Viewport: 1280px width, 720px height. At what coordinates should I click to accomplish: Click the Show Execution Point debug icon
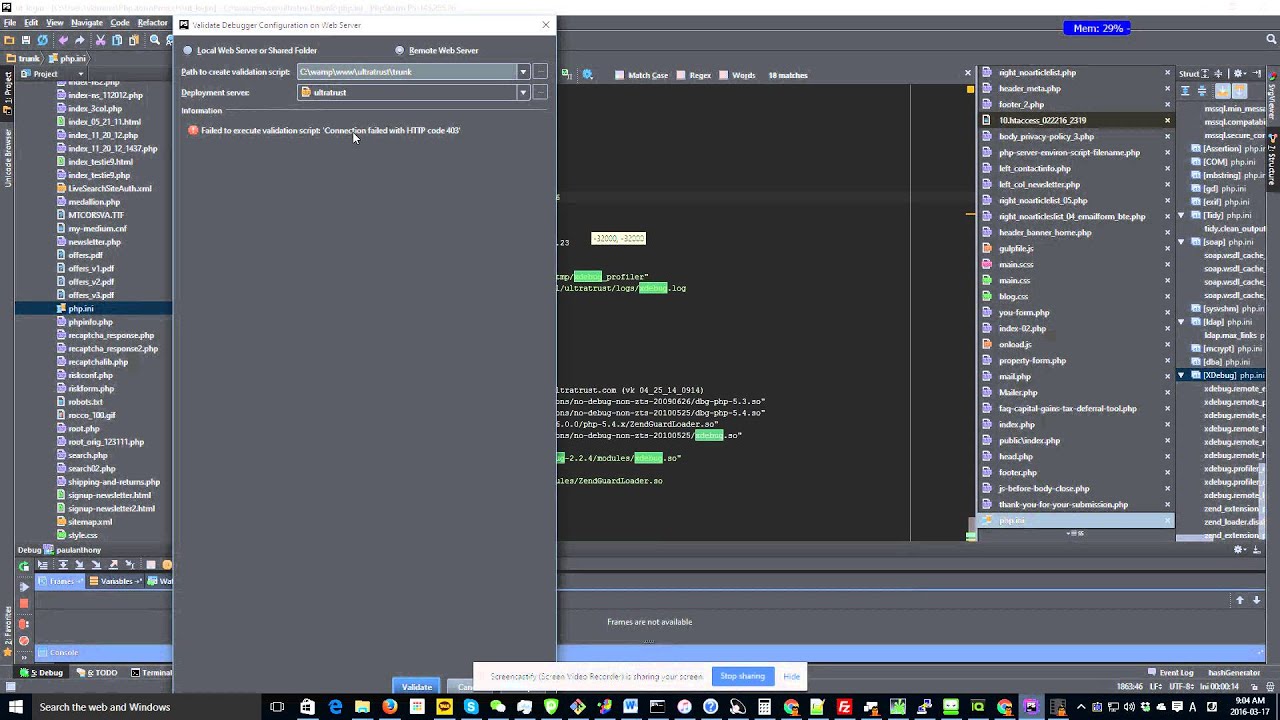(42, 565)
